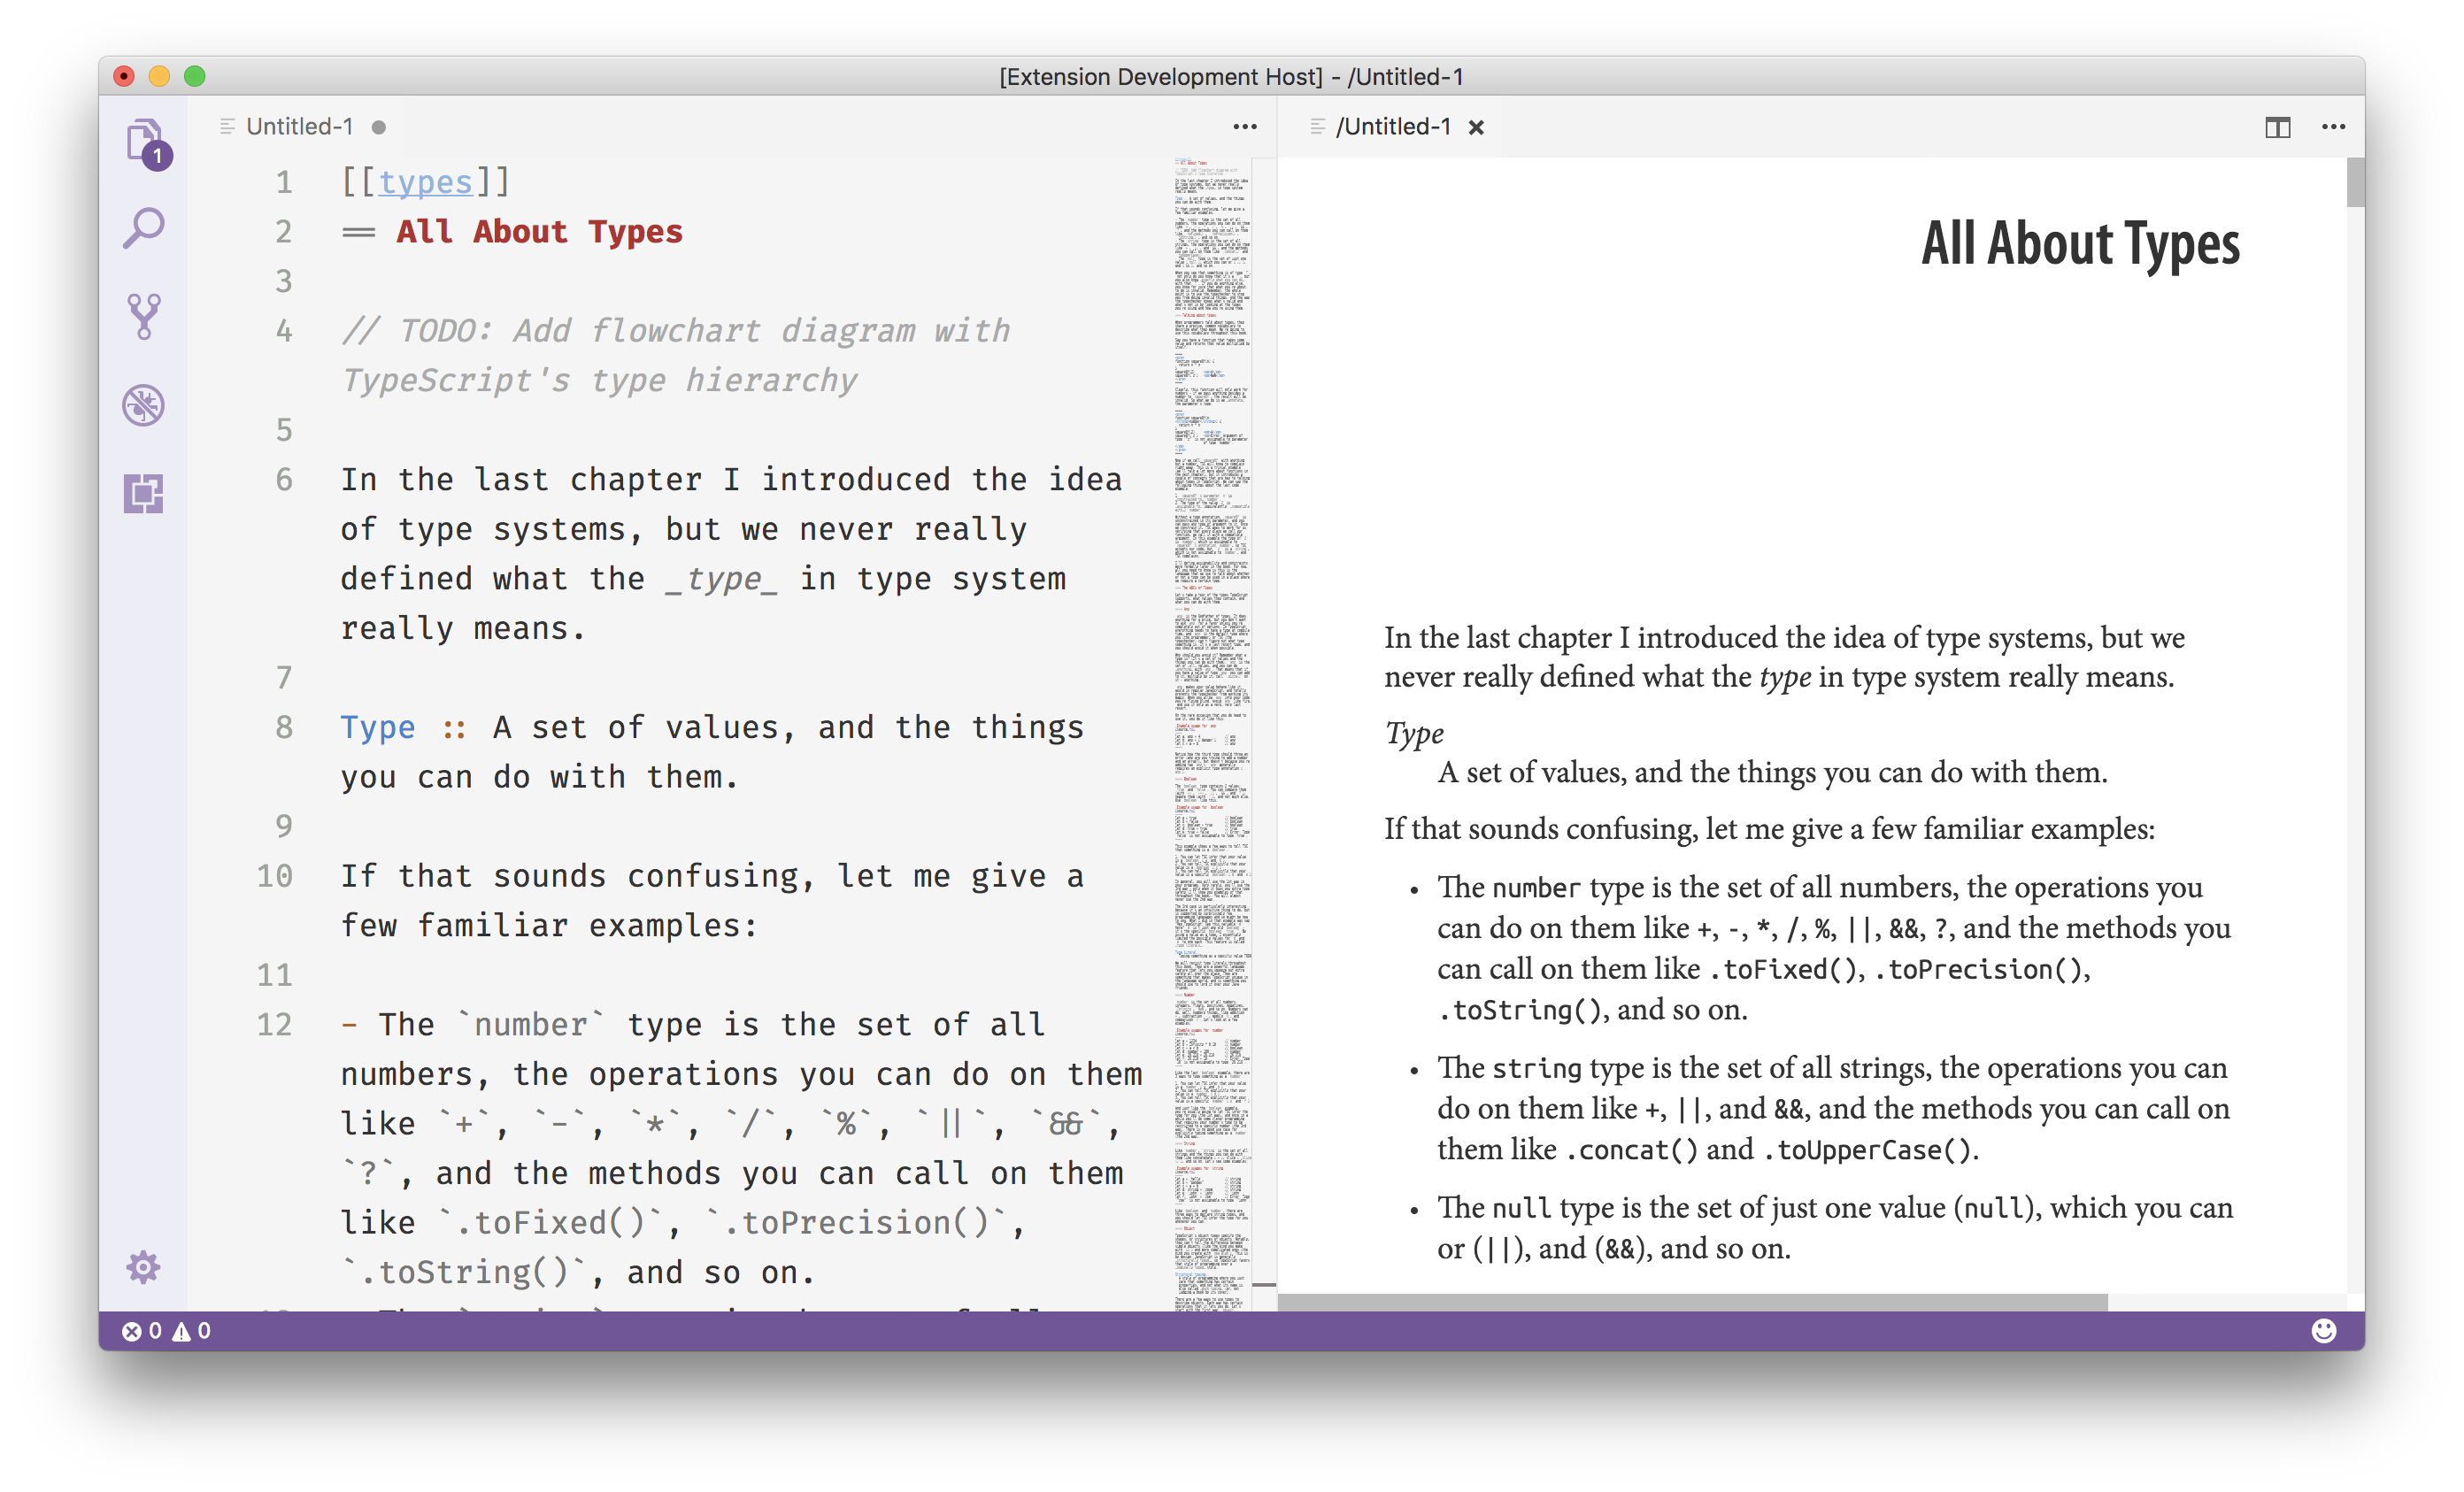This screenshot has width=2464, height=1492.
Task: Click the split editor icon
Action: (2277, 127)
